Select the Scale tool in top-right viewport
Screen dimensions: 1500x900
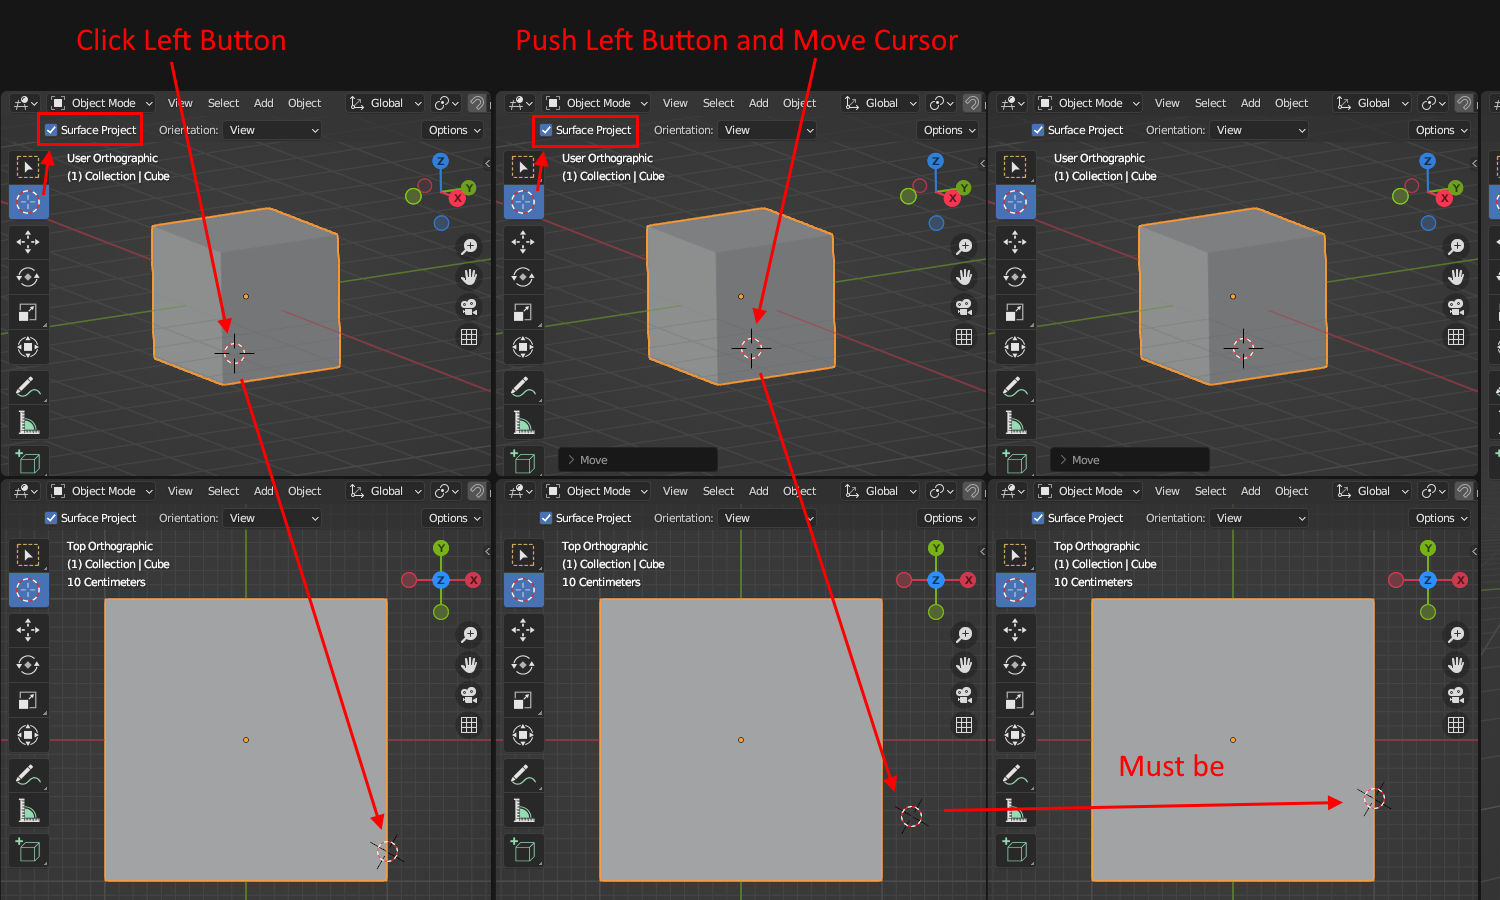(1015, 312)
